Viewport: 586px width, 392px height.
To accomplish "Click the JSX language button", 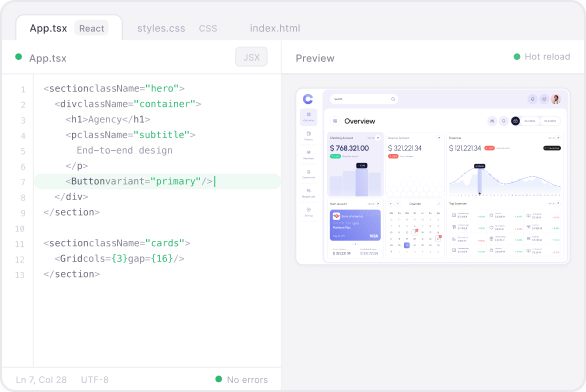I will click(x=252, y=57).
